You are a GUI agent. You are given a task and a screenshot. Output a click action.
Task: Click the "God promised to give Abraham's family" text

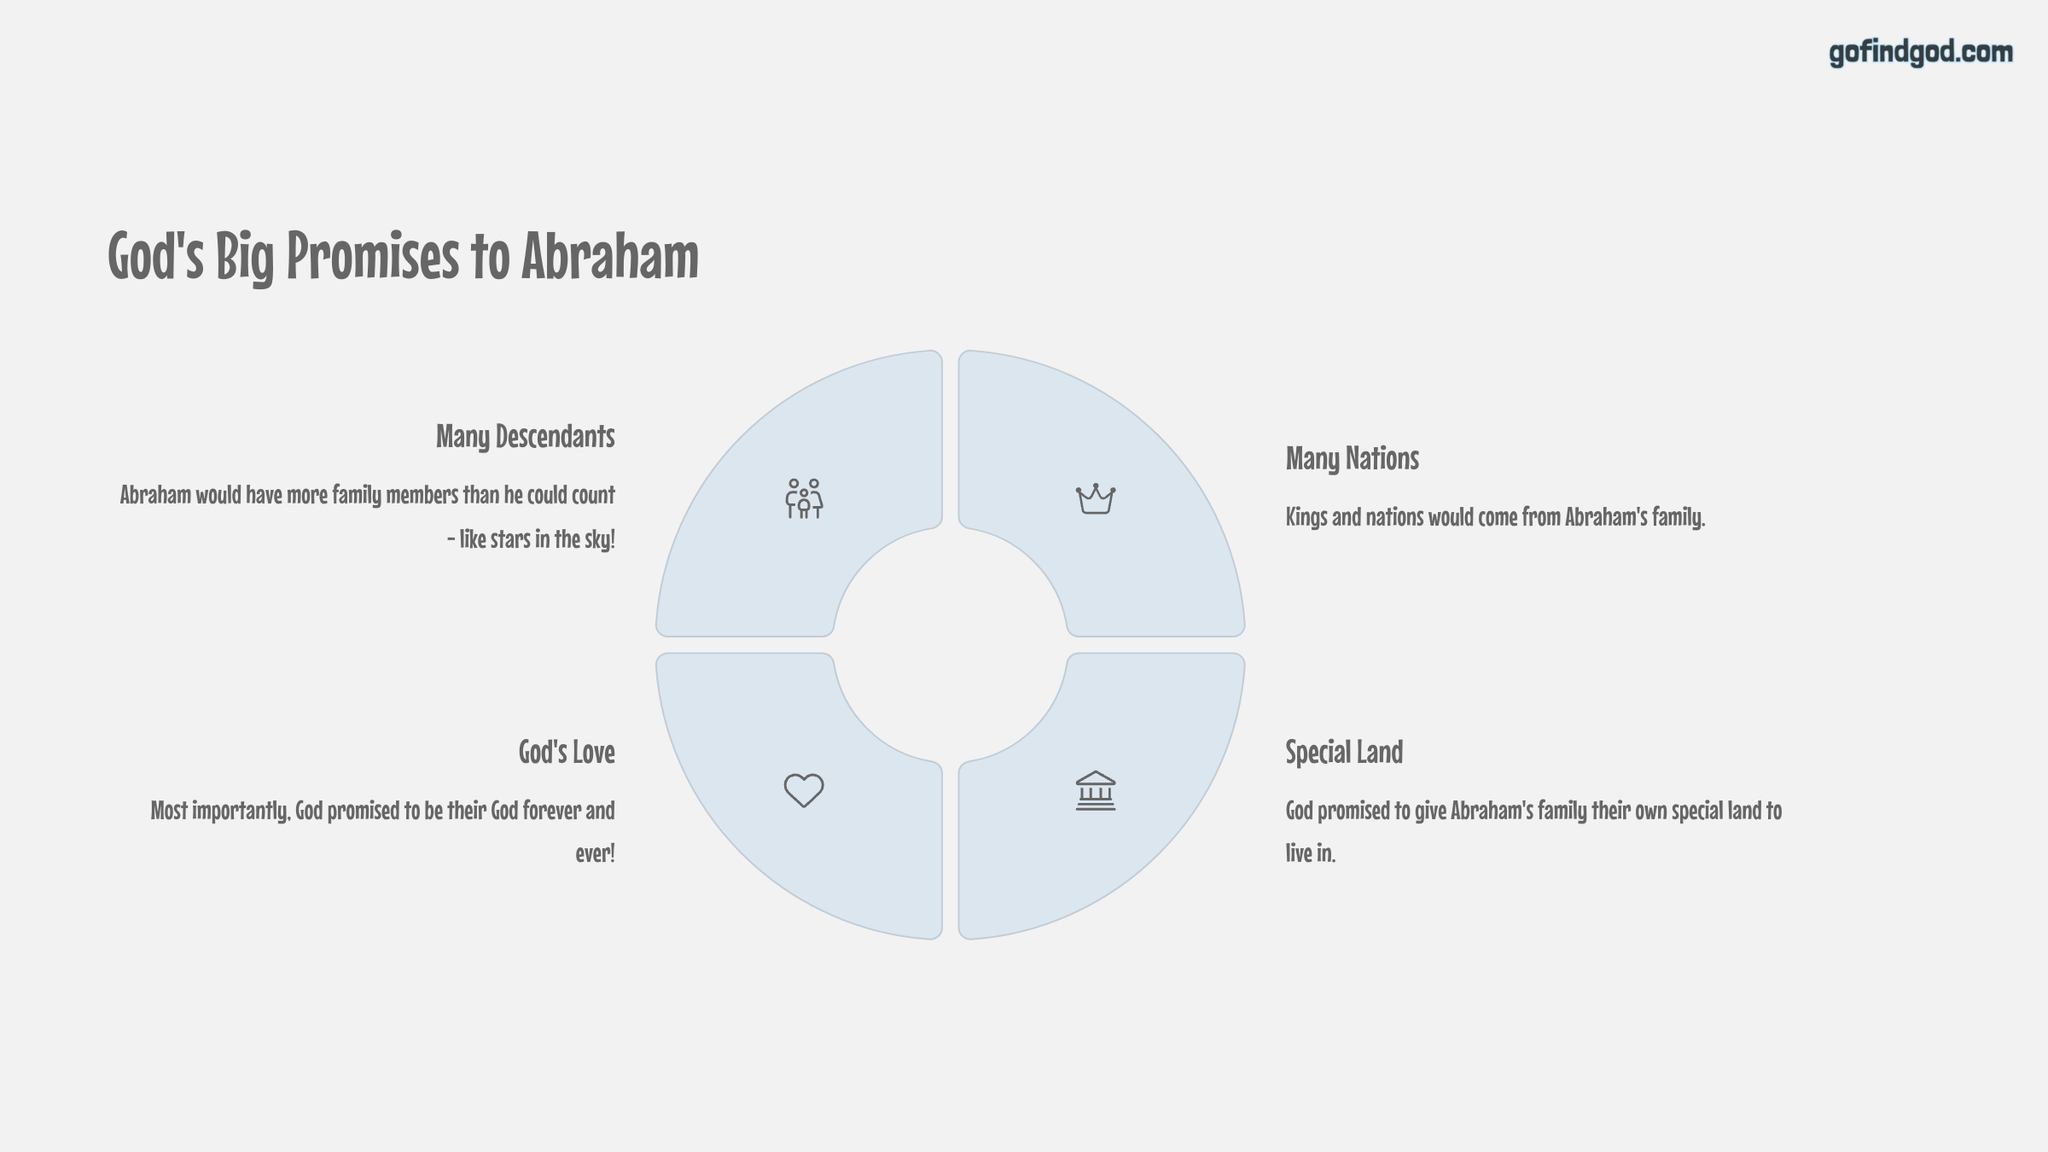pyautogui.click(x=1533, y=810)
